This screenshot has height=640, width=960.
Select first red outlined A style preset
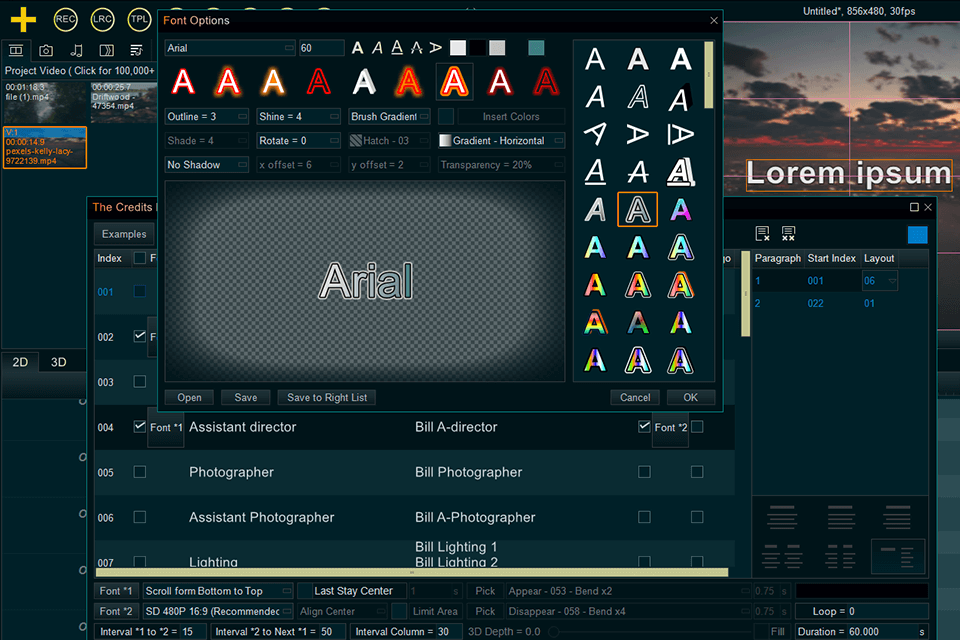[x=183, y=81]
